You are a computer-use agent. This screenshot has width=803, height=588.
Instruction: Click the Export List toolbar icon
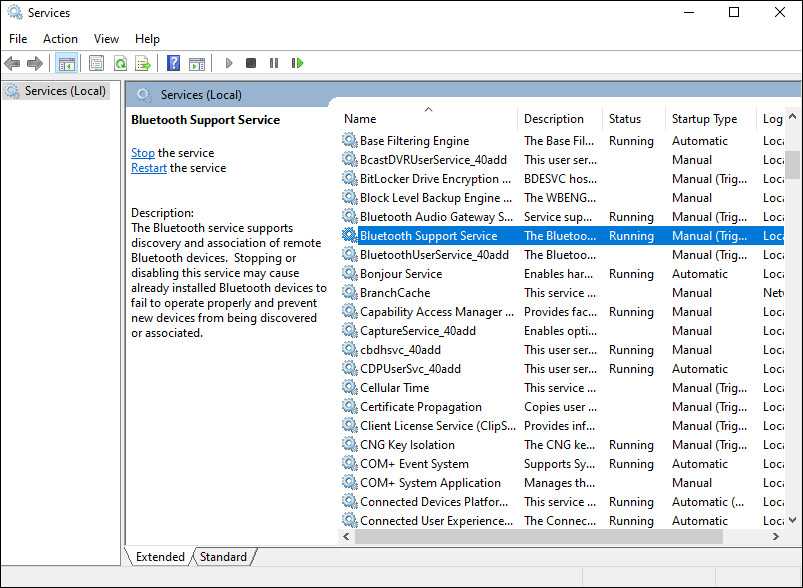coord(143,63)
